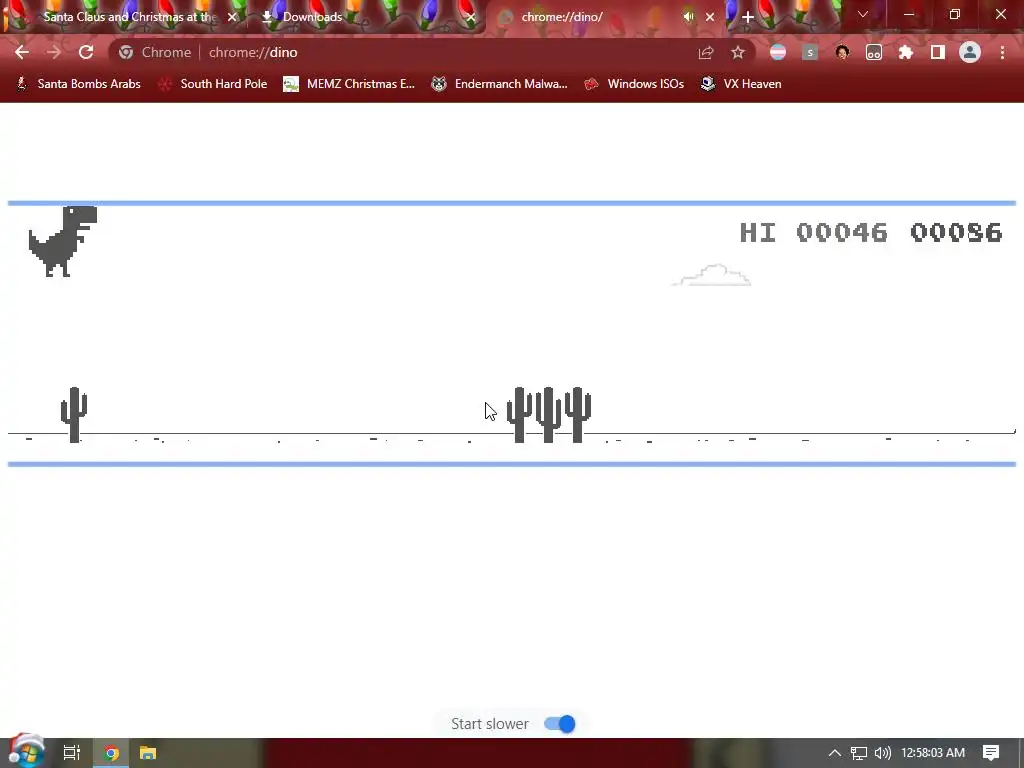The image size is (1024, 768).
Task: Restore down the Chrome window
Action: [x=955, y=14]
